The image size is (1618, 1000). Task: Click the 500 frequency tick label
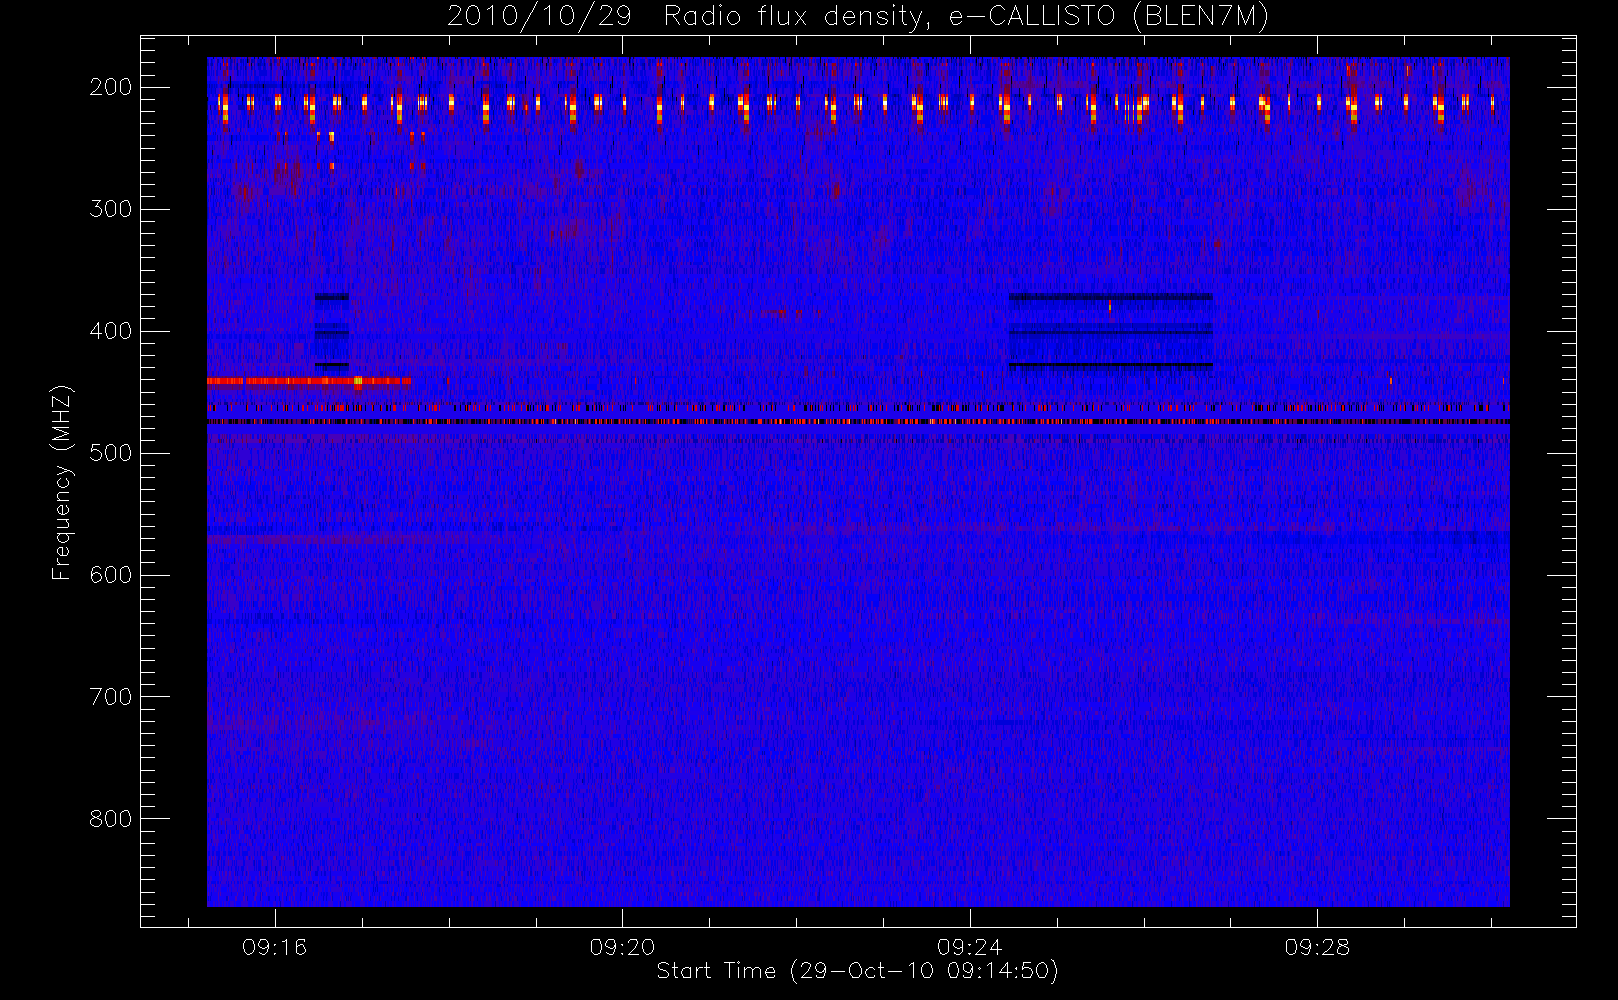pos(111,453)
